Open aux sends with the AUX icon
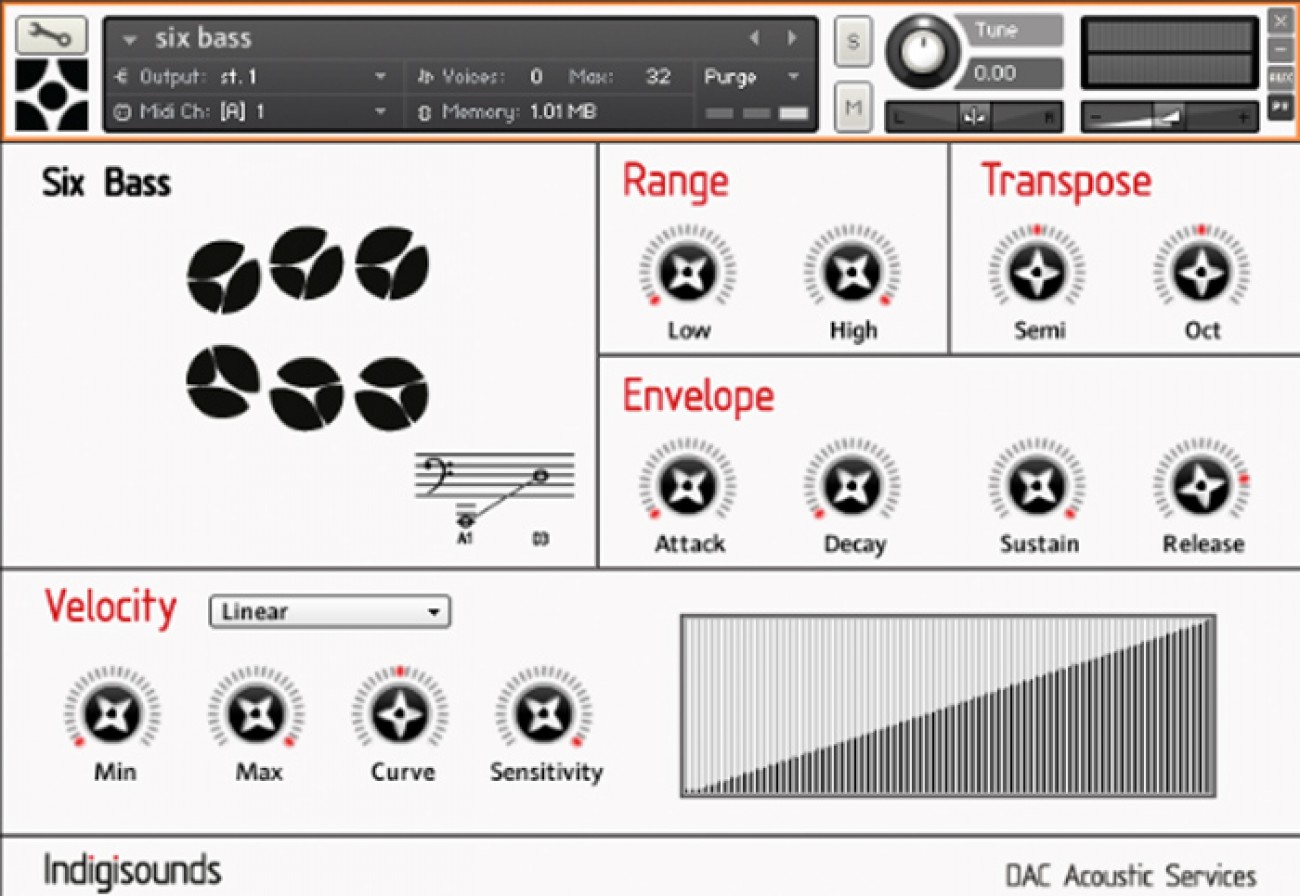 pyautogui.click(x=1280, y=75)
